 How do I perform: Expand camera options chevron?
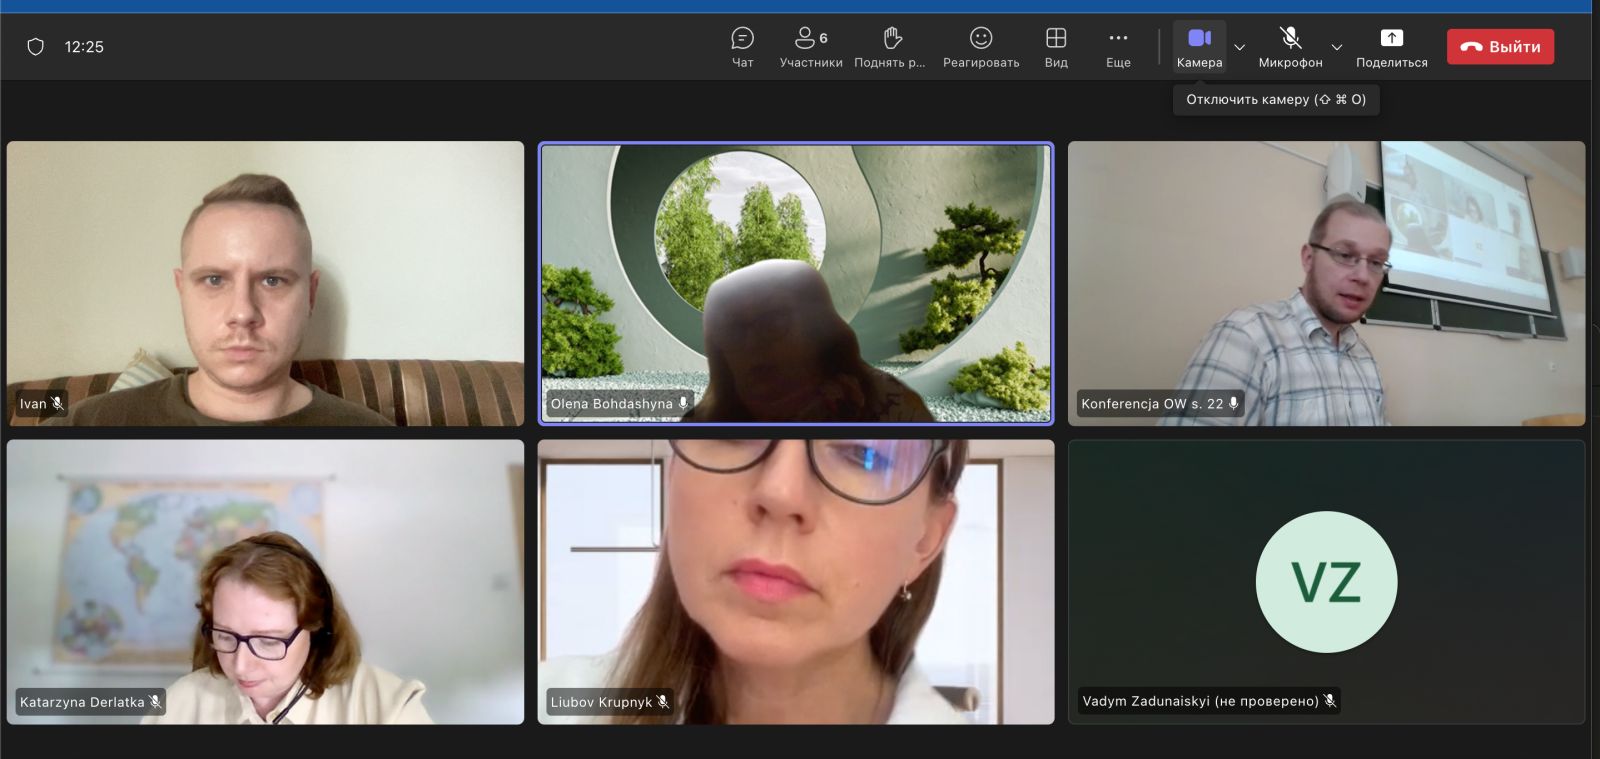(x=1240, y=47)
